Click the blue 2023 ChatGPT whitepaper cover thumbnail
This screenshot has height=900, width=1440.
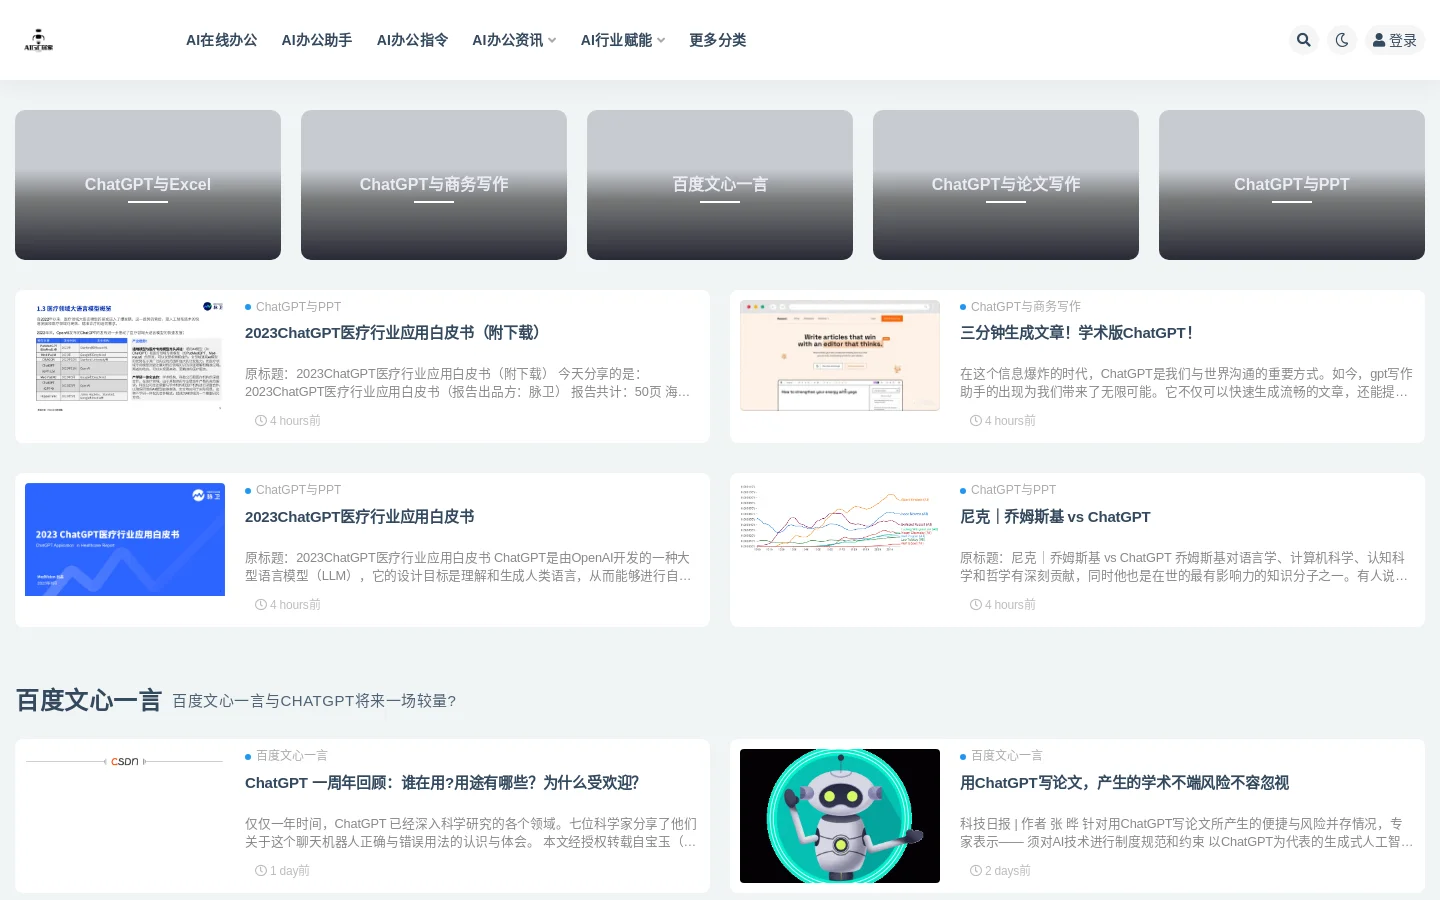pos(125,540)
